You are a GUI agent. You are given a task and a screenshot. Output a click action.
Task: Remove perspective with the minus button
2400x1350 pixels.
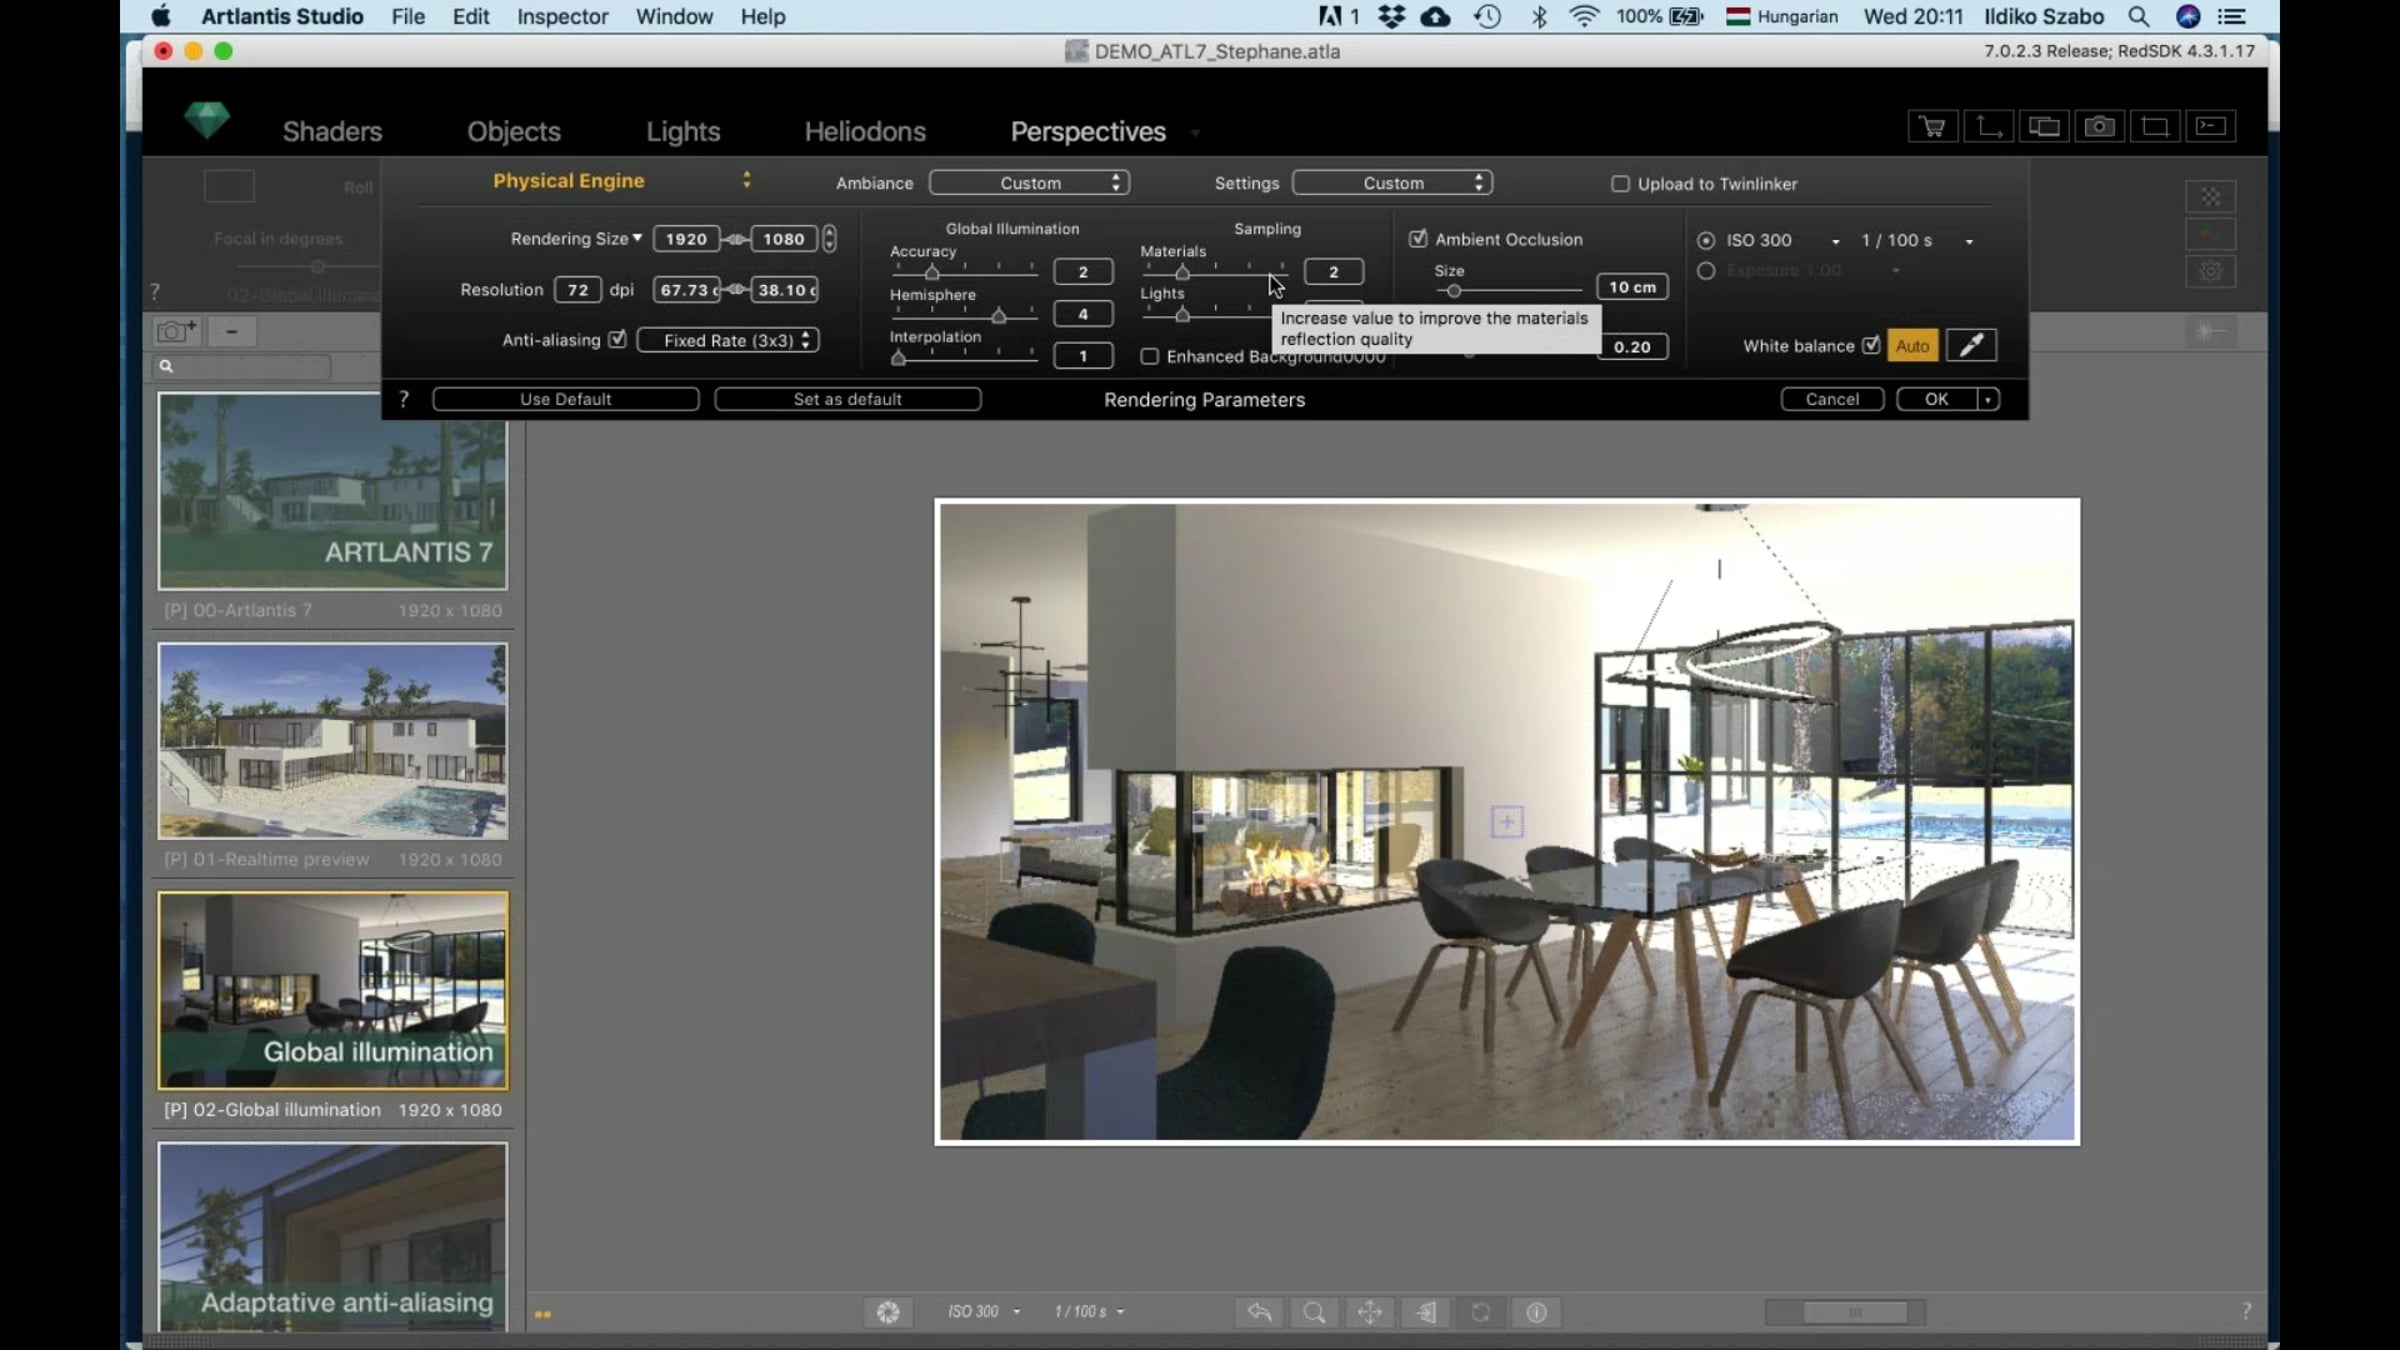tap(232, 331)
